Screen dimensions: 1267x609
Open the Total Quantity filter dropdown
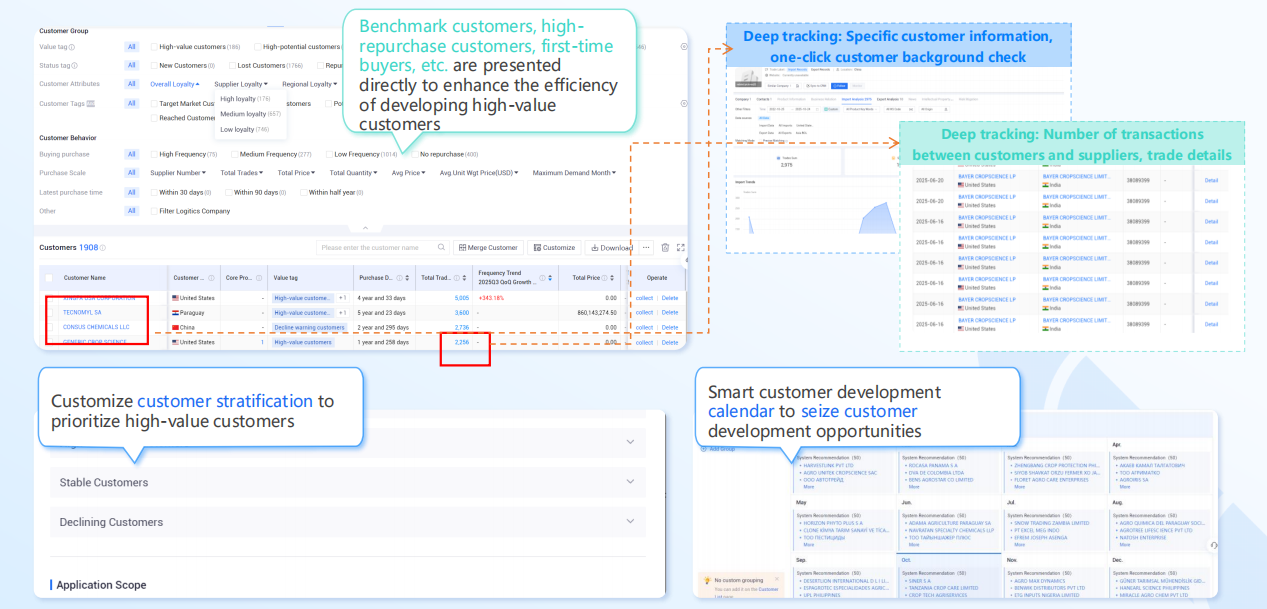pyautogui.click(x=355, y=172)
